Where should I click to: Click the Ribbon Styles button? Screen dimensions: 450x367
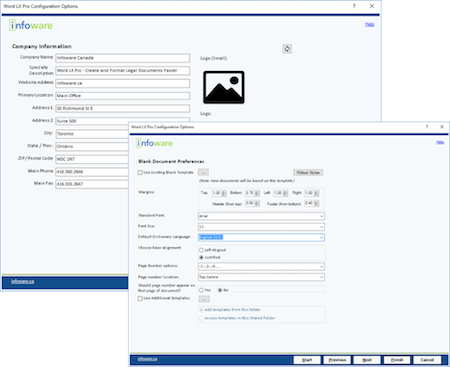[x=308, y=173]
